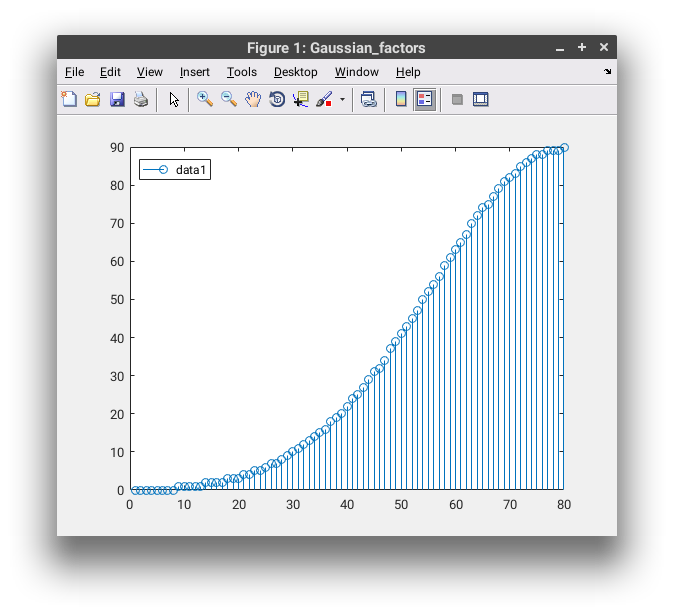Open the Edit menu
The image size is (674, 615).
(x=110, y=72)
